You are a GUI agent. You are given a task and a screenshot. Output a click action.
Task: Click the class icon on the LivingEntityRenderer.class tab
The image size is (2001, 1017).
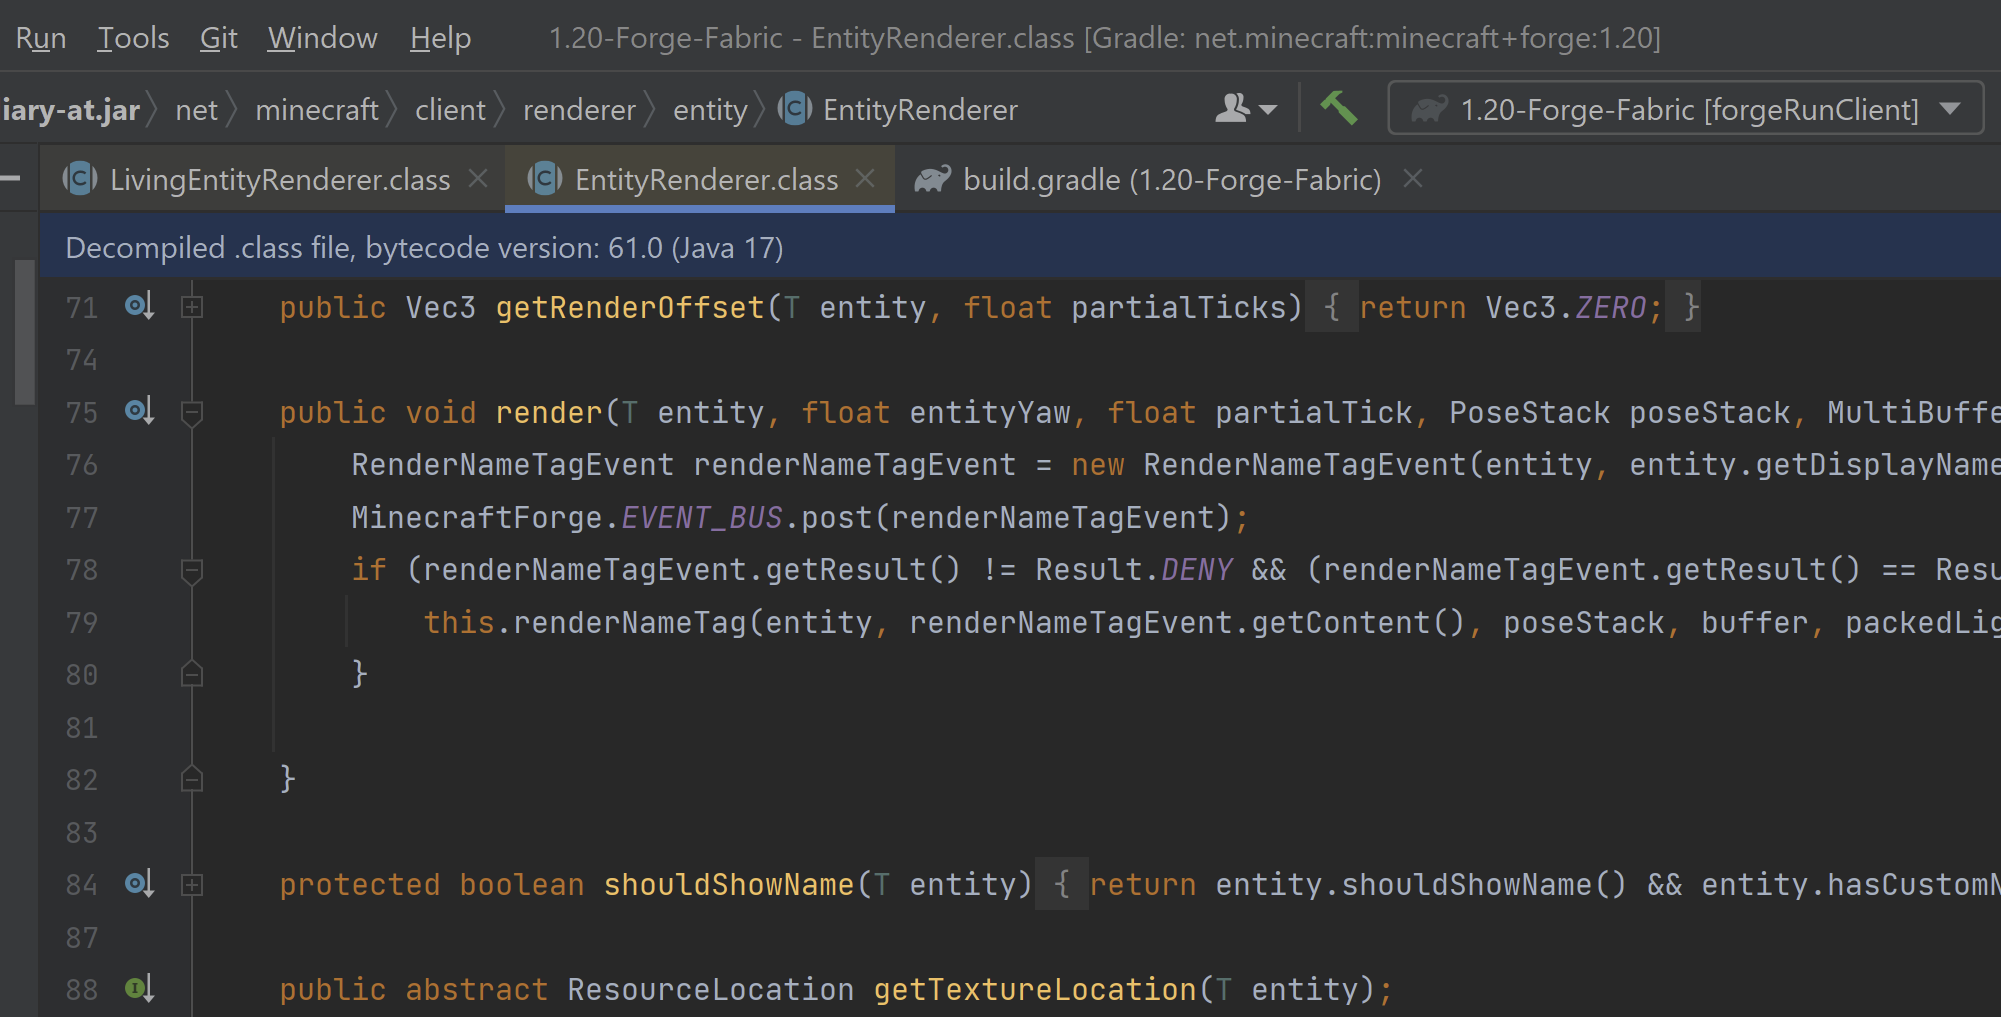[79, 178]
